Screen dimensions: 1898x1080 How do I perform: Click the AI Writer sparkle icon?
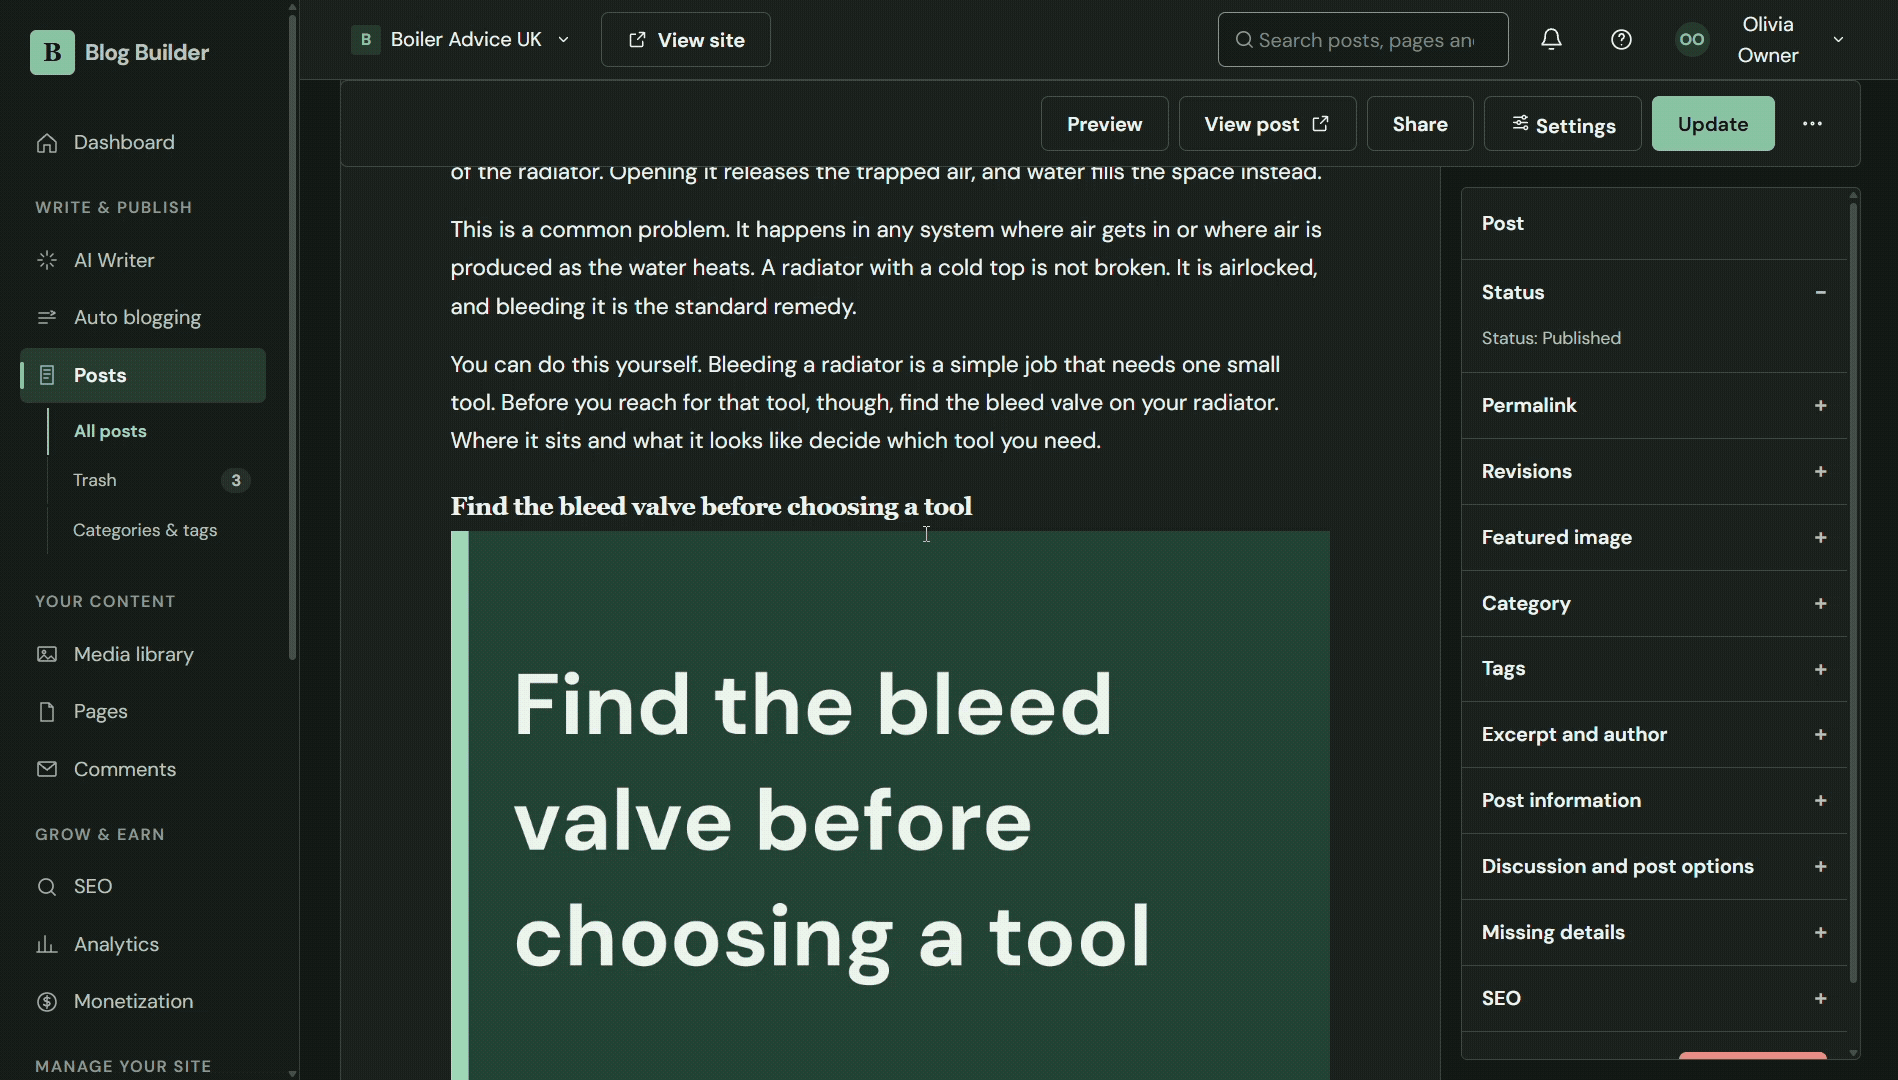point(47,261)
